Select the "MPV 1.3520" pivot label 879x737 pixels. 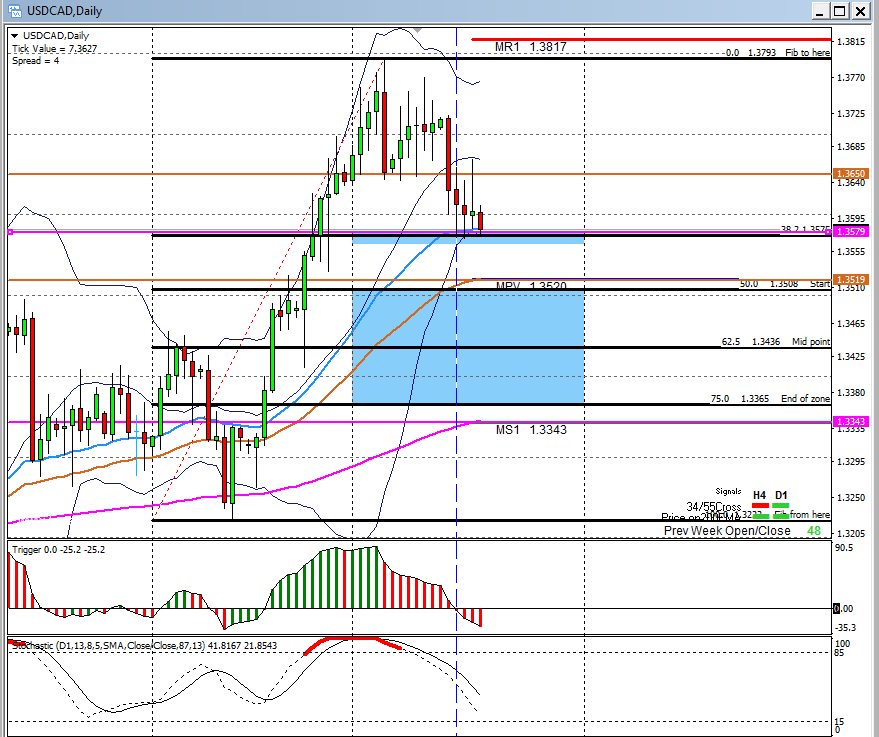tap(531, 286)
